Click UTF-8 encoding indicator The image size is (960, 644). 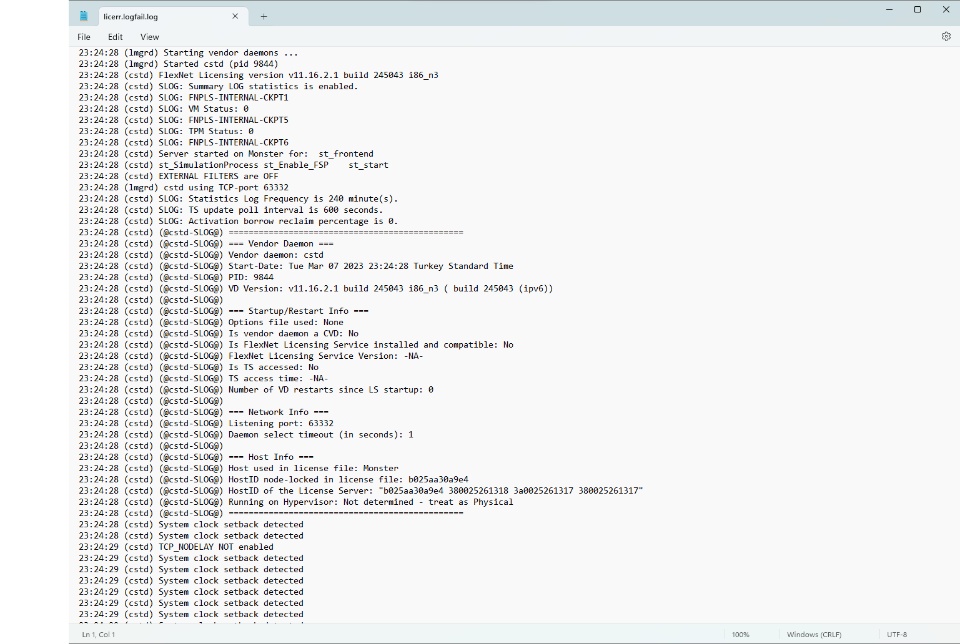(897, 634)
